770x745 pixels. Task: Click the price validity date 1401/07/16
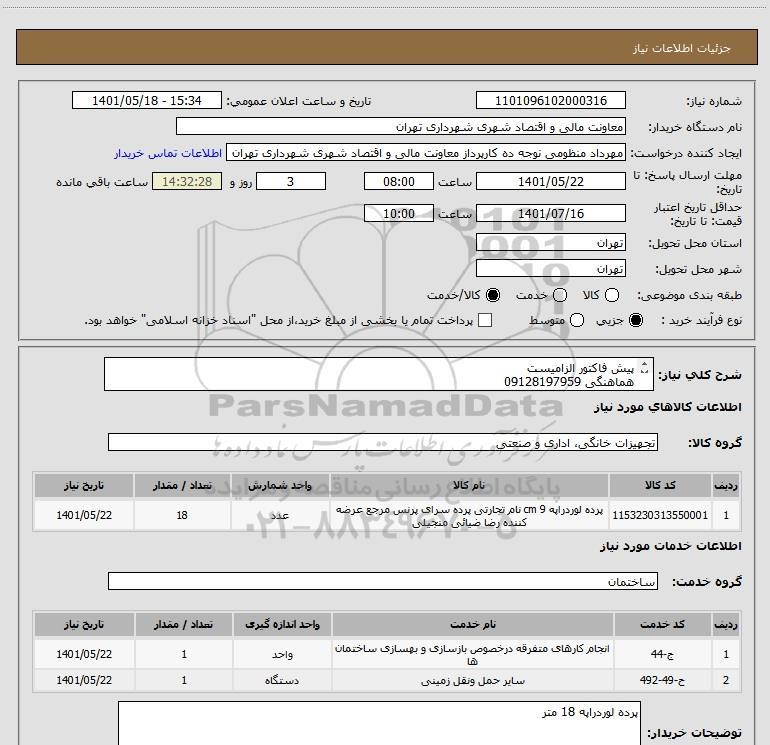click(550, 213)
